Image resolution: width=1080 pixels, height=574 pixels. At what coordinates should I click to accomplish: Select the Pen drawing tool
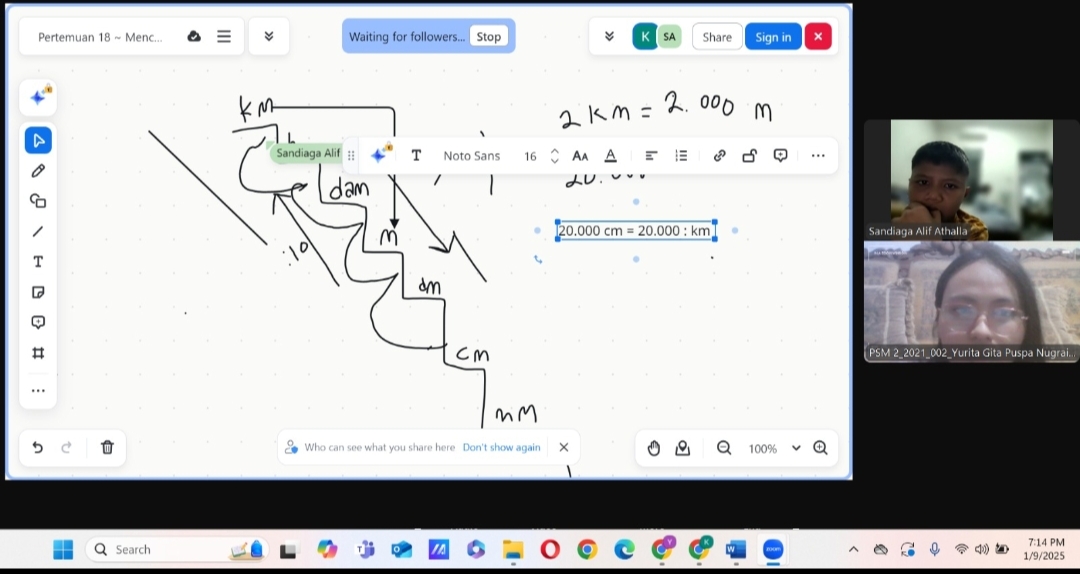click(x=38, y=171)
